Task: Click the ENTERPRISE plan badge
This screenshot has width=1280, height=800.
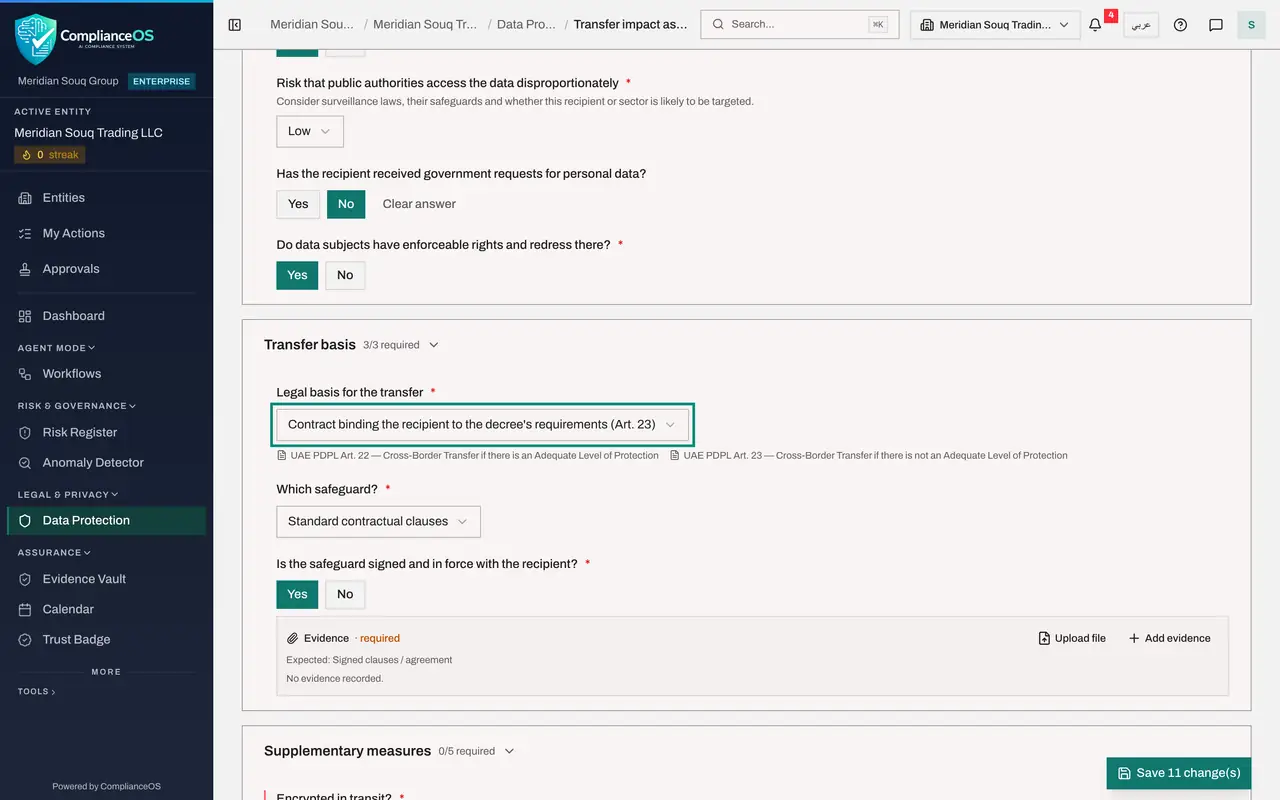Action: click(x=161, y=81)
